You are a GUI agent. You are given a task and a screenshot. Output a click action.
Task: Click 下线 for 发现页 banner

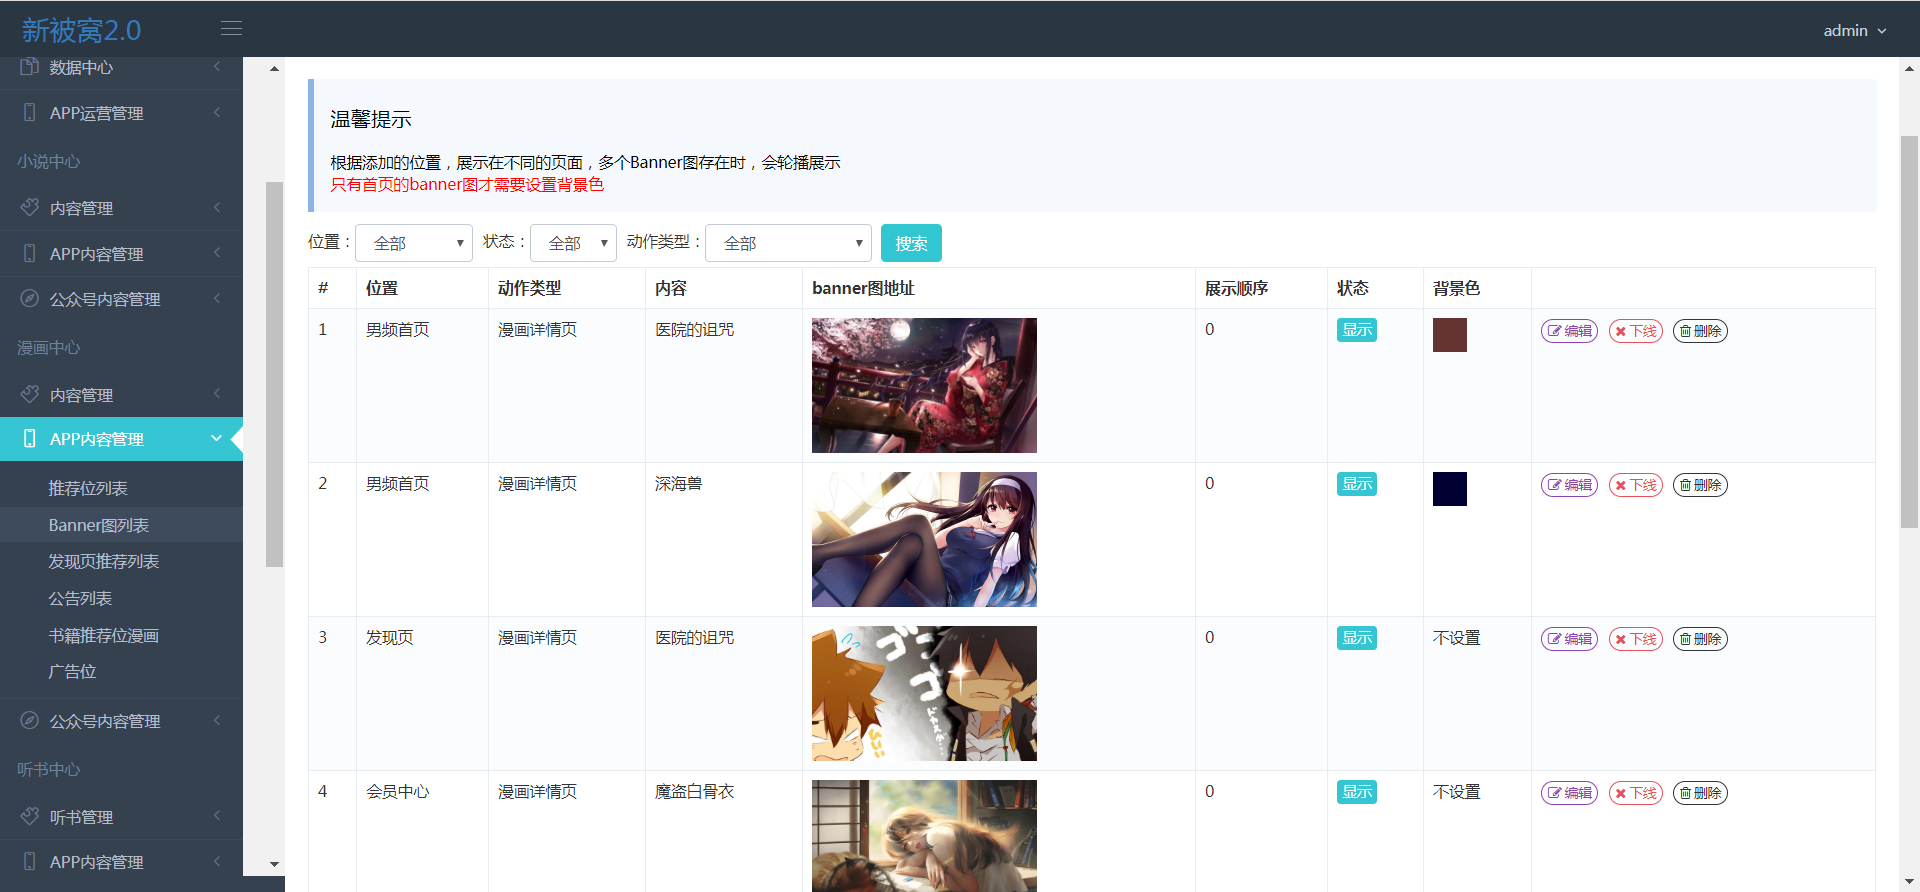coord(1636,639)
